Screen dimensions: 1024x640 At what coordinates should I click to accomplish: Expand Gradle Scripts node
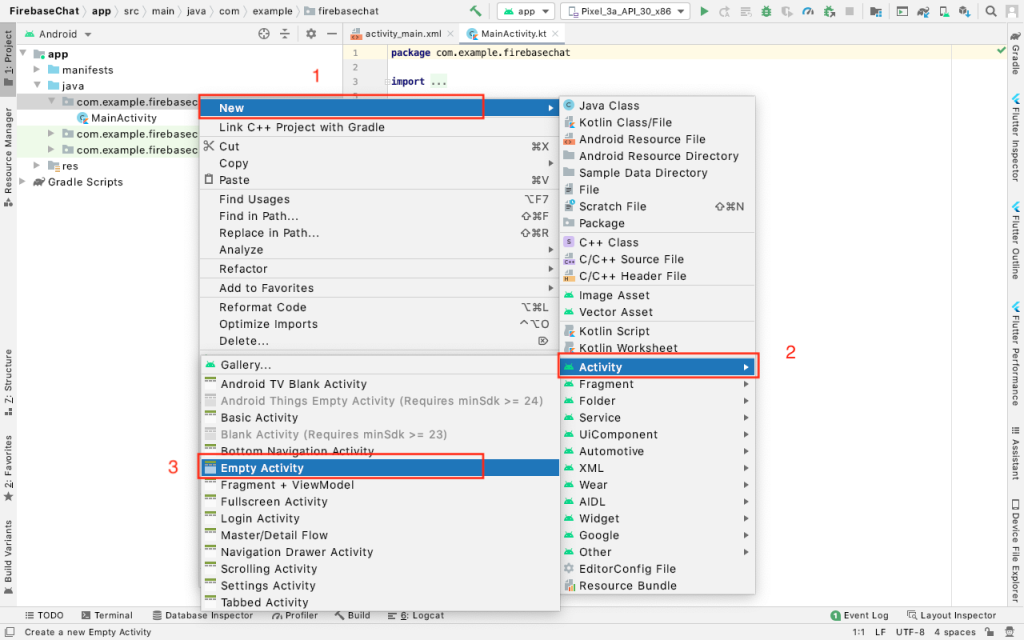pyautogui.click(x=23, y=182)
